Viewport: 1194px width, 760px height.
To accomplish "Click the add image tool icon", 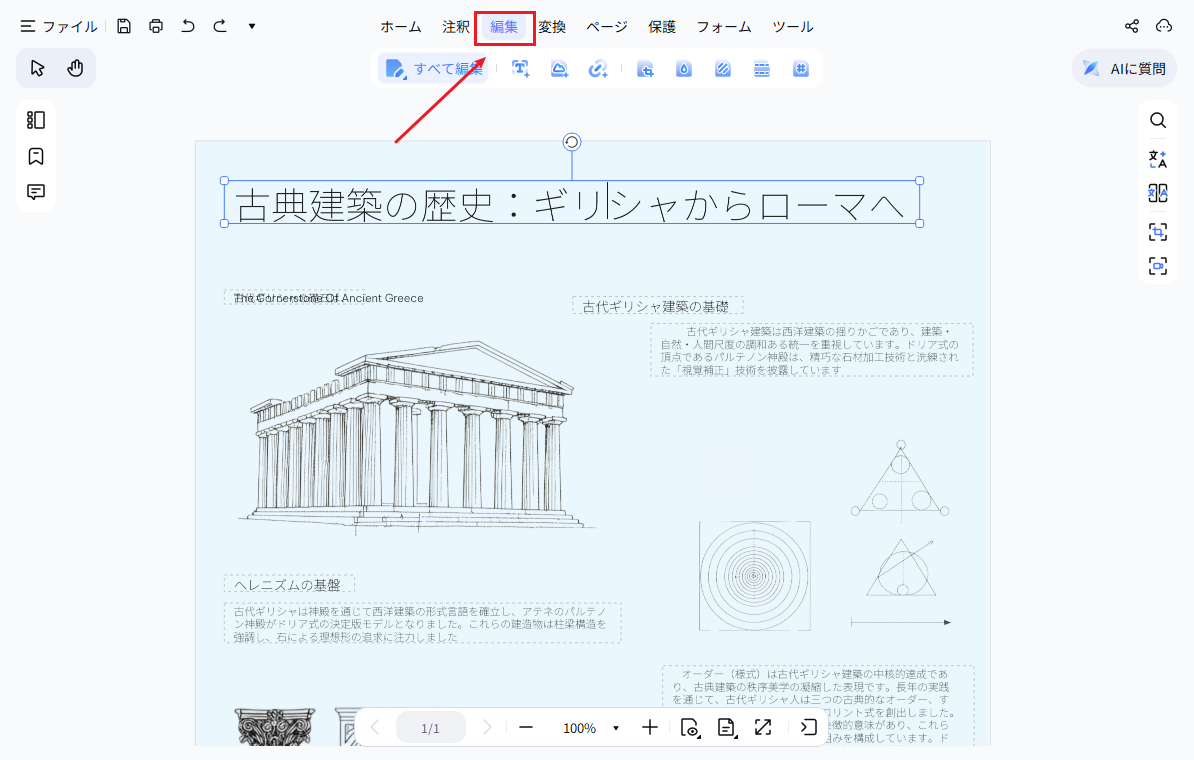I will [x=560, y=69].
